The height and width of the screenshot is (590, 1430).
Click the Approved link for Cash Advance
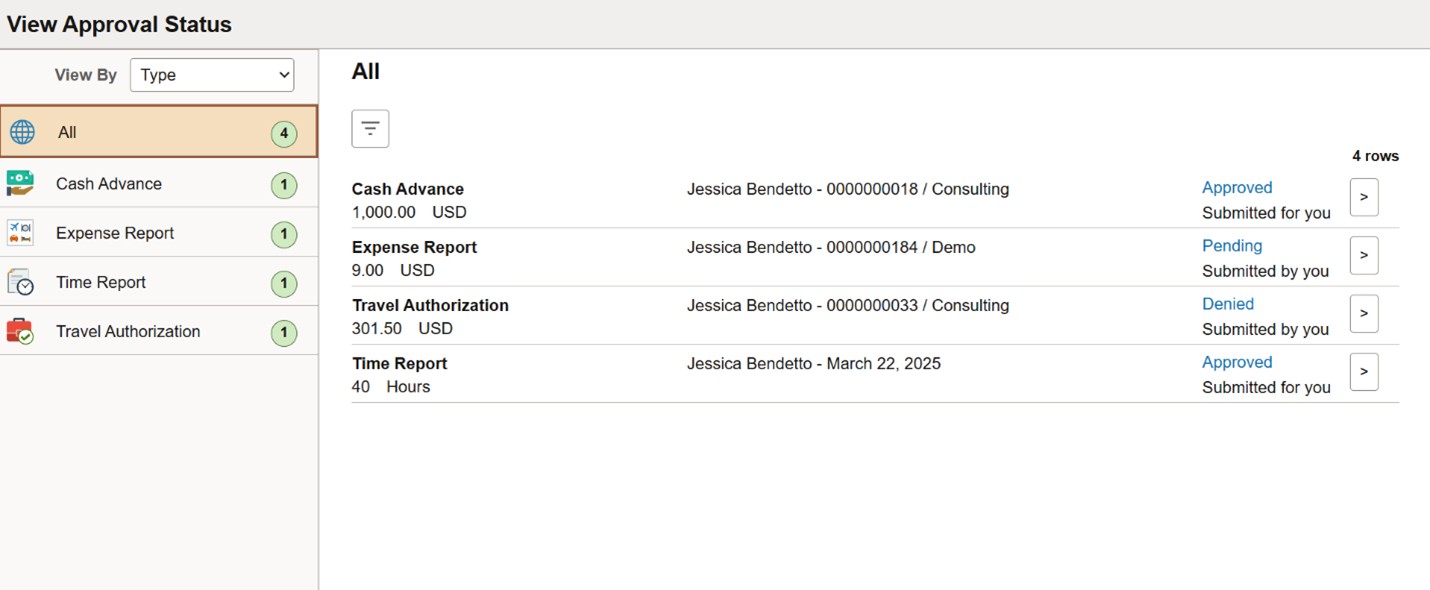click(x=1237, y=188)
